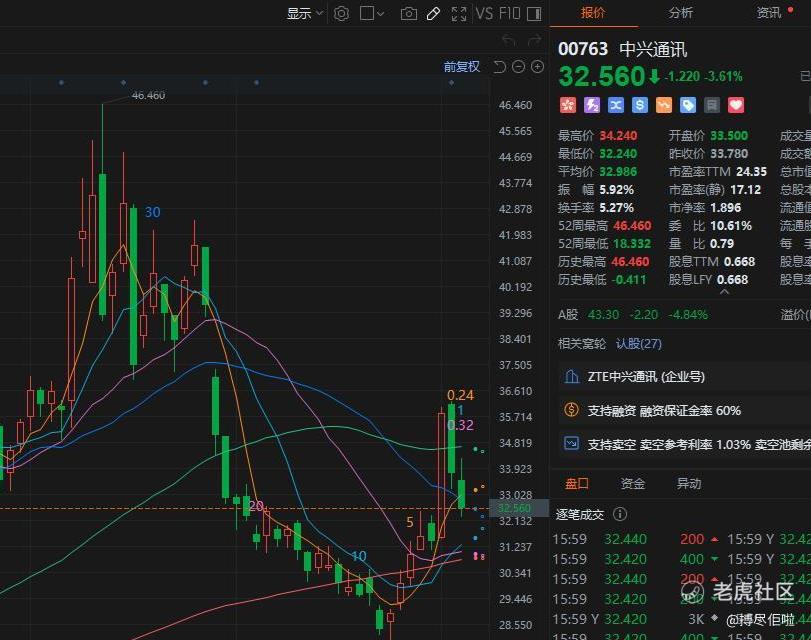Switch to the 资讯 news tab
The image size is (811, 640).
click(769, 13)
